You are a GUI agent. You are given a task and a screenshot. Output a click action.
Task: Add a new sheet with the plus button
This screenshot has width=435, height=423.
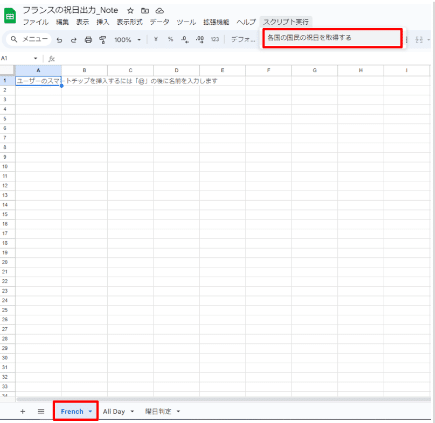tap(23, 411)
